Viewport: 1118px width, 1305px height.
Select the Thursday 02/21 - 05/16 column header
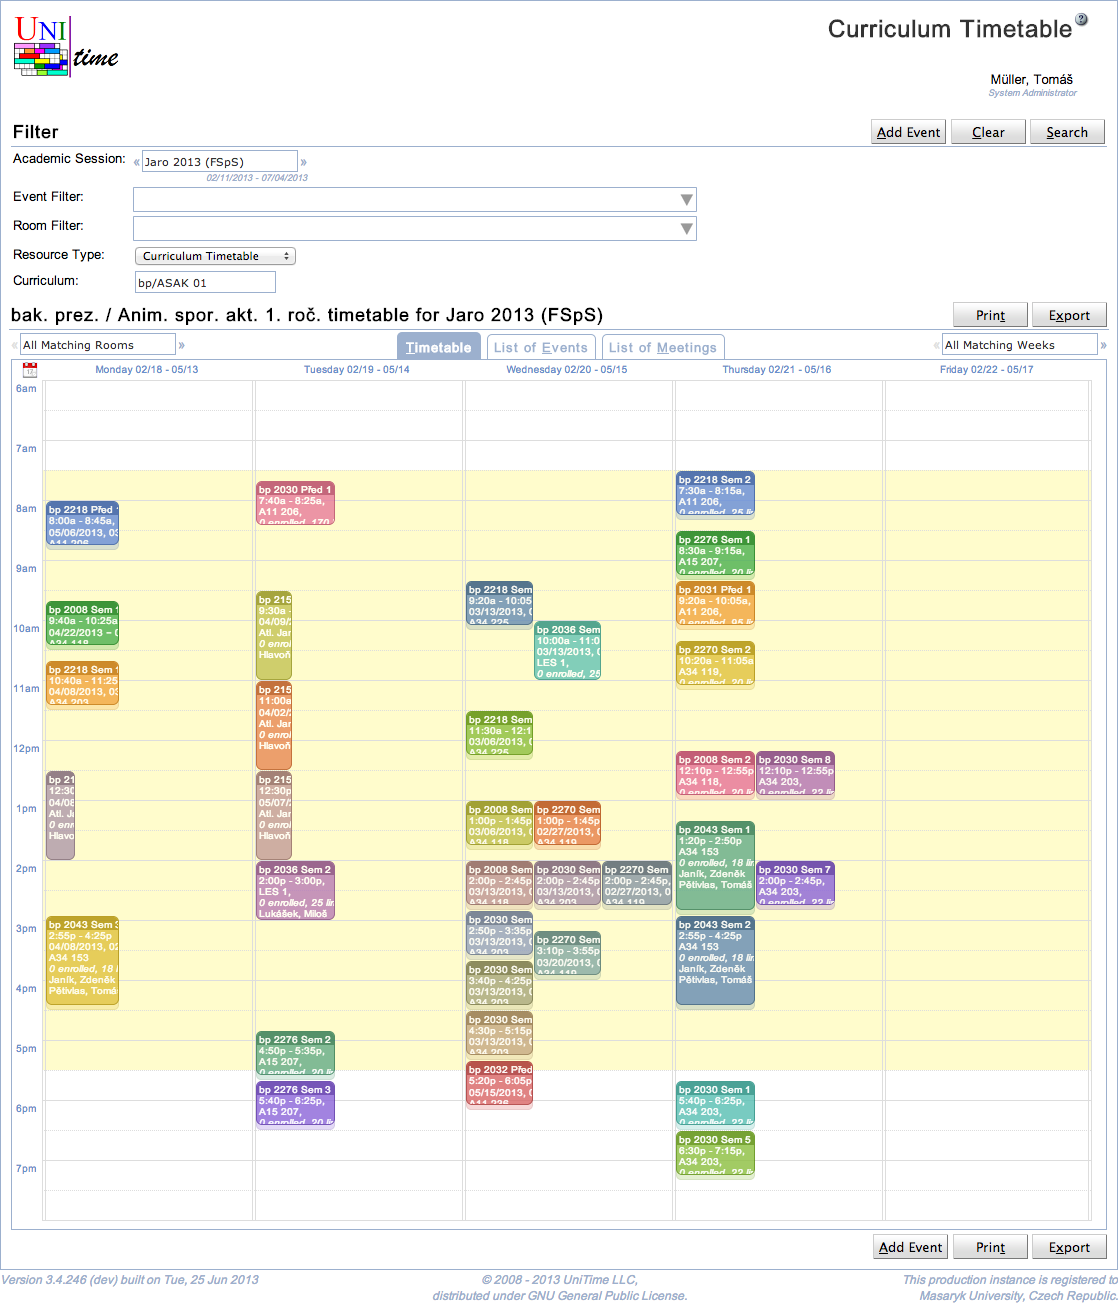pyautogui.click(x=777, y=370)
